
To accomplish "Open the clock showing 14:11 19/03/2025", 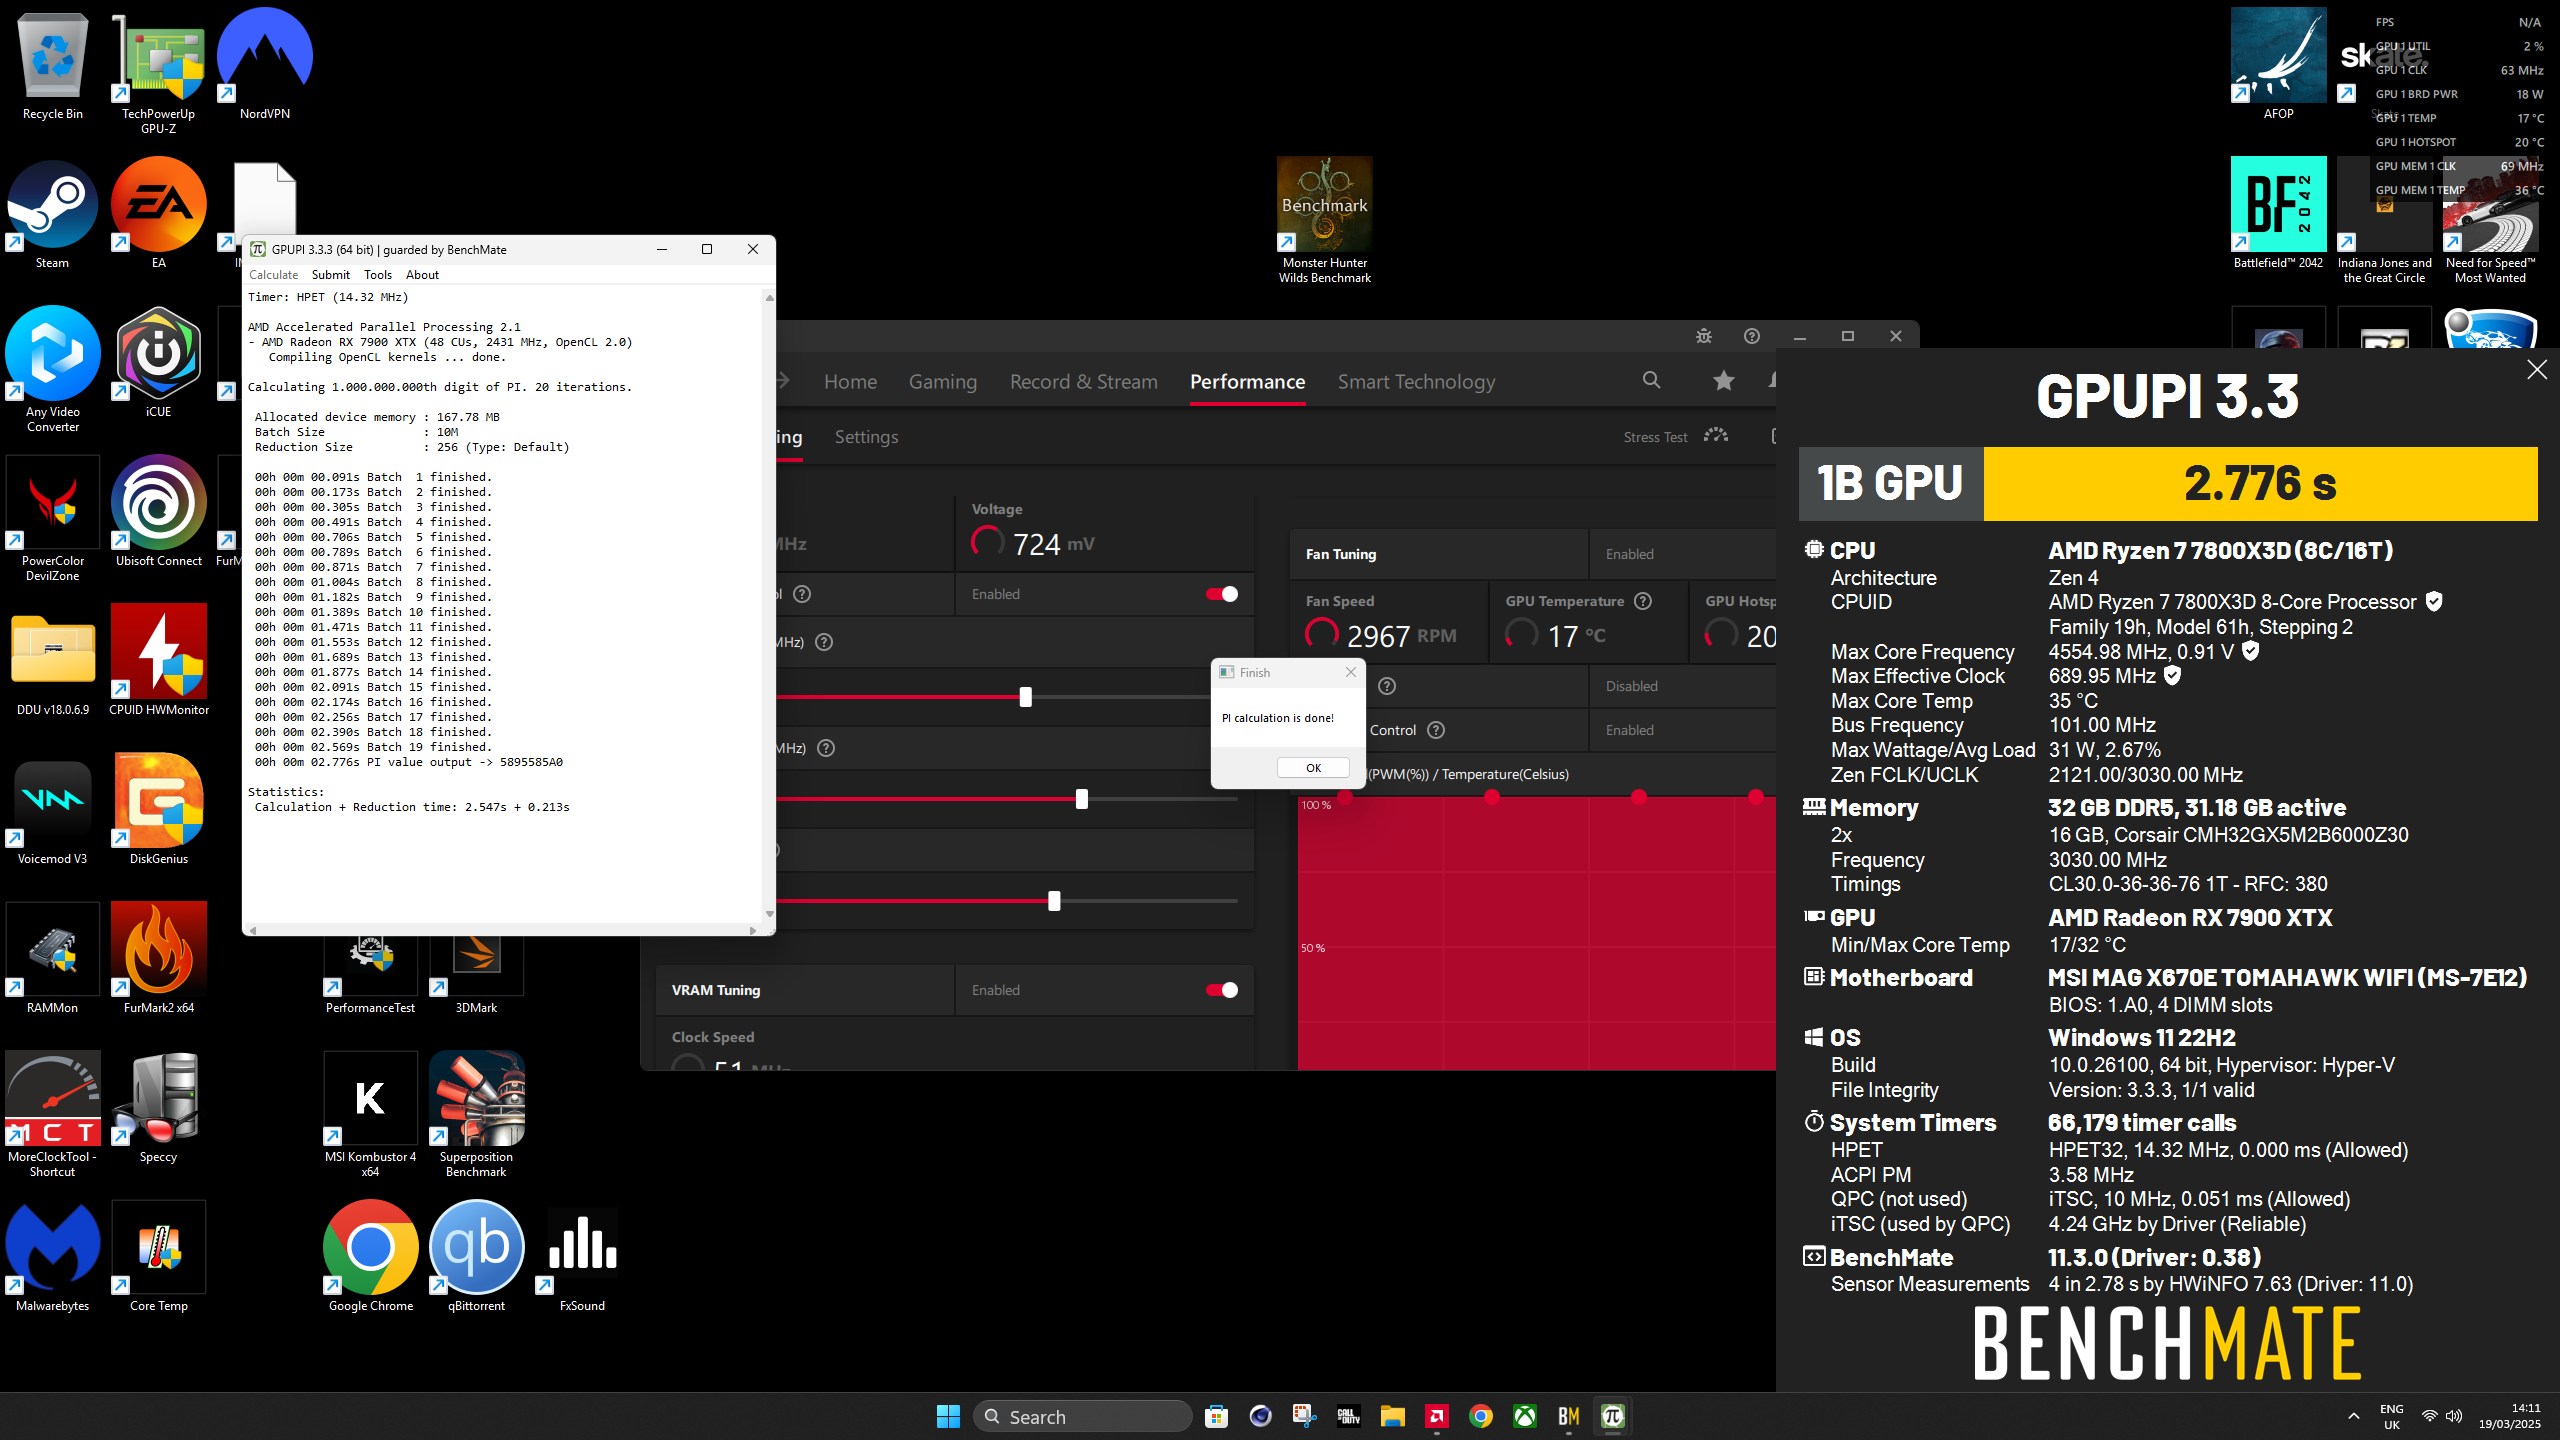I will pos(2509,1416).
